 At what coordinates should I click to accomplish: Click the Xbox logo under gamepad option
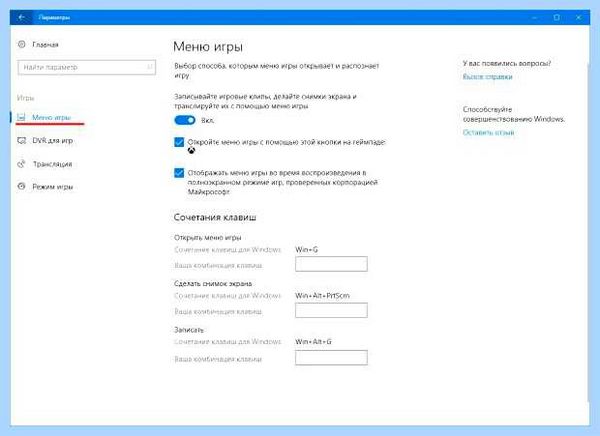point(191,150)
